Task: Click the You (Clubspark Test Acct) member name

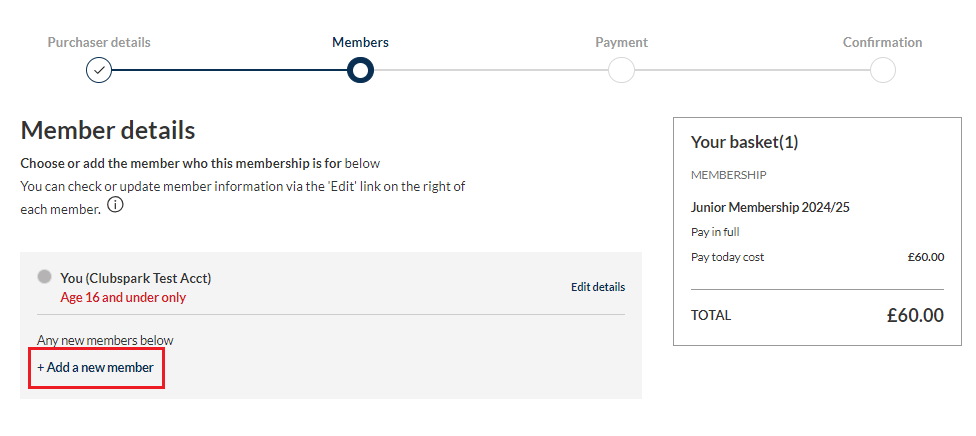Action: [136, 278]
